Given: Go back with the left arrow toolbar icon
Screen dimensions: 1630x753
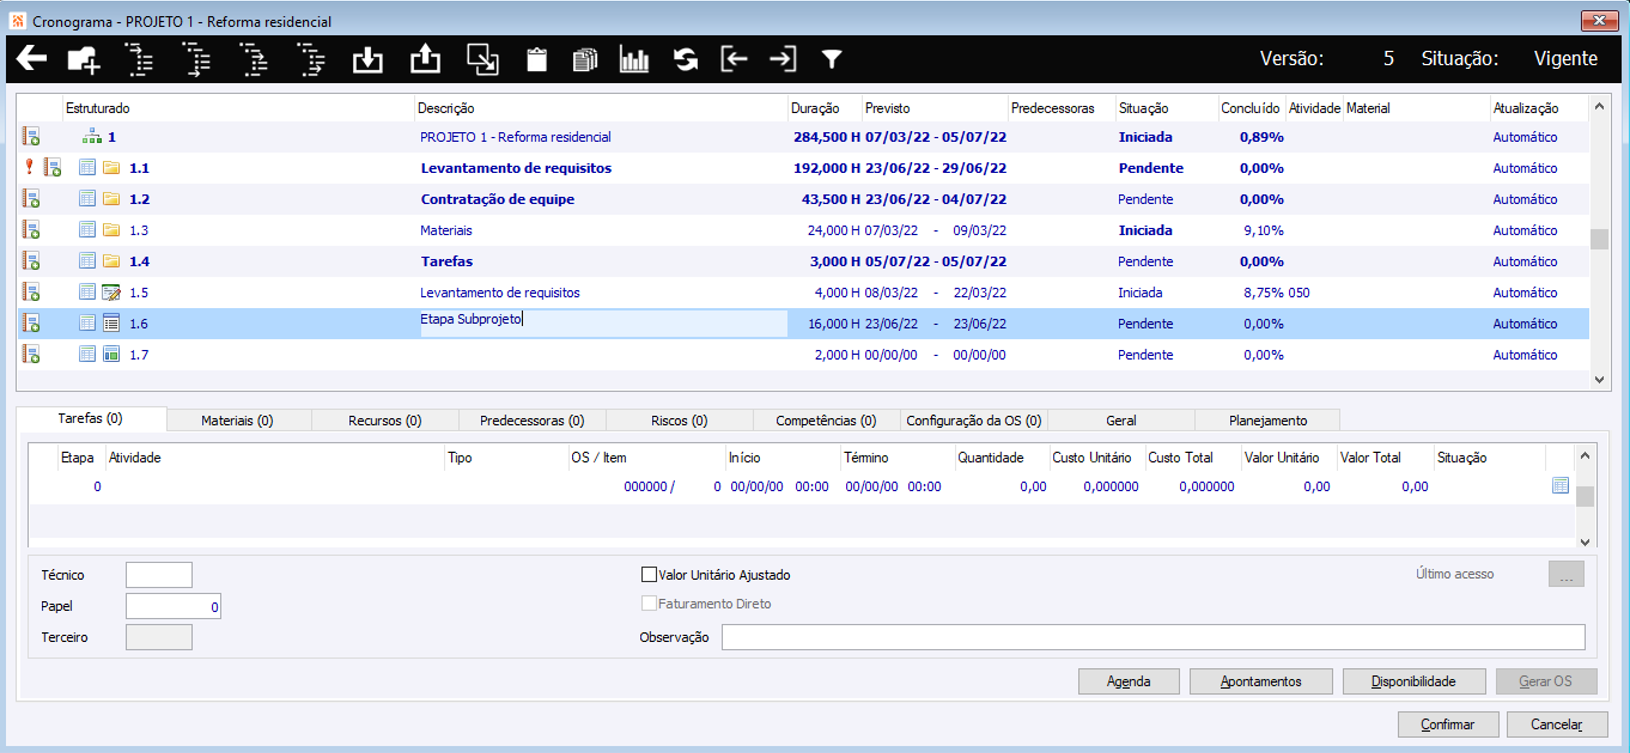Looking at the screenshot, I should [x=32, y=59].
